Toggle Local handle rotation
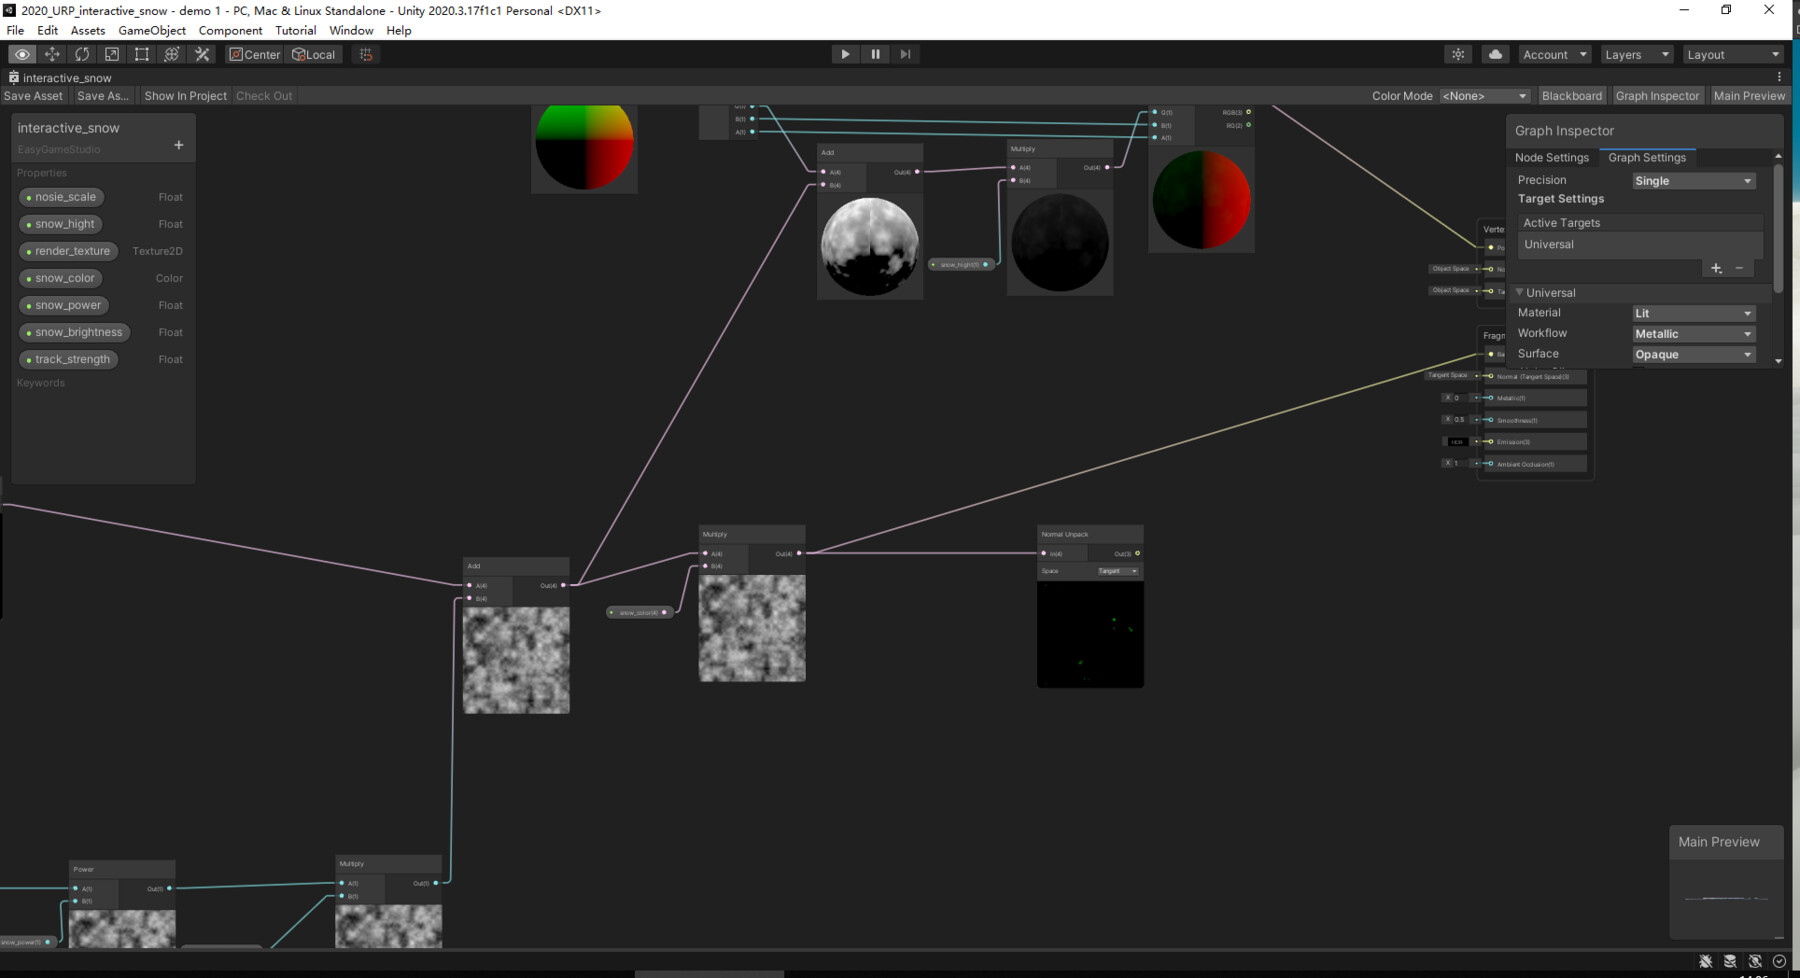Screen dimensions: 1800x978 tap(314, 55)
